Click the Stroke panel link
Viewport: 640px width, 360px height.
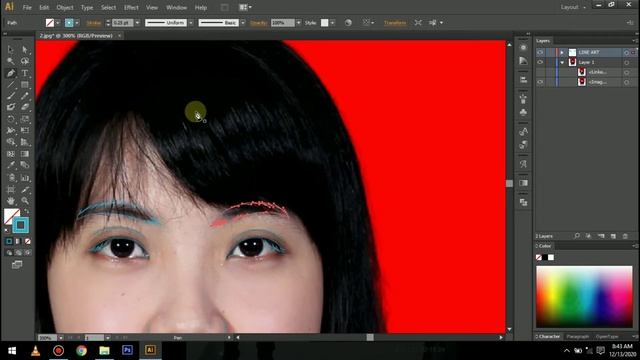coord(93,23)
